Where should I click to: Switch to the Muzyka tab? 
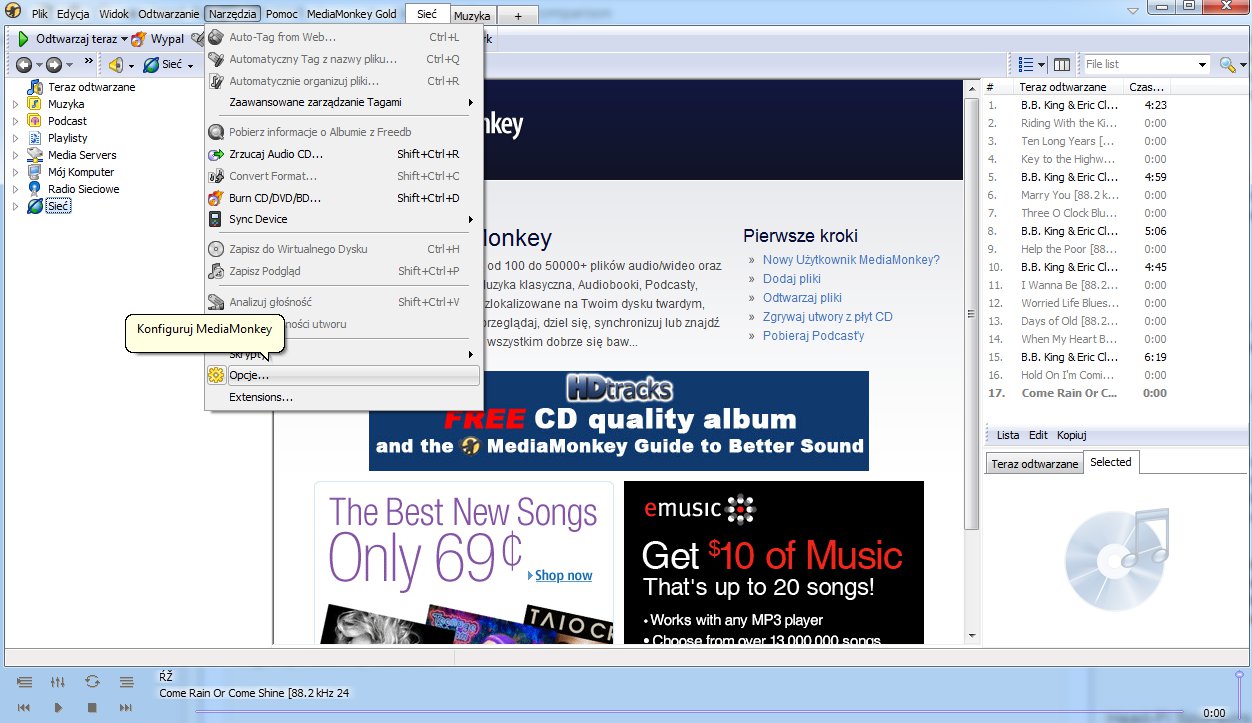click(472, 15)
